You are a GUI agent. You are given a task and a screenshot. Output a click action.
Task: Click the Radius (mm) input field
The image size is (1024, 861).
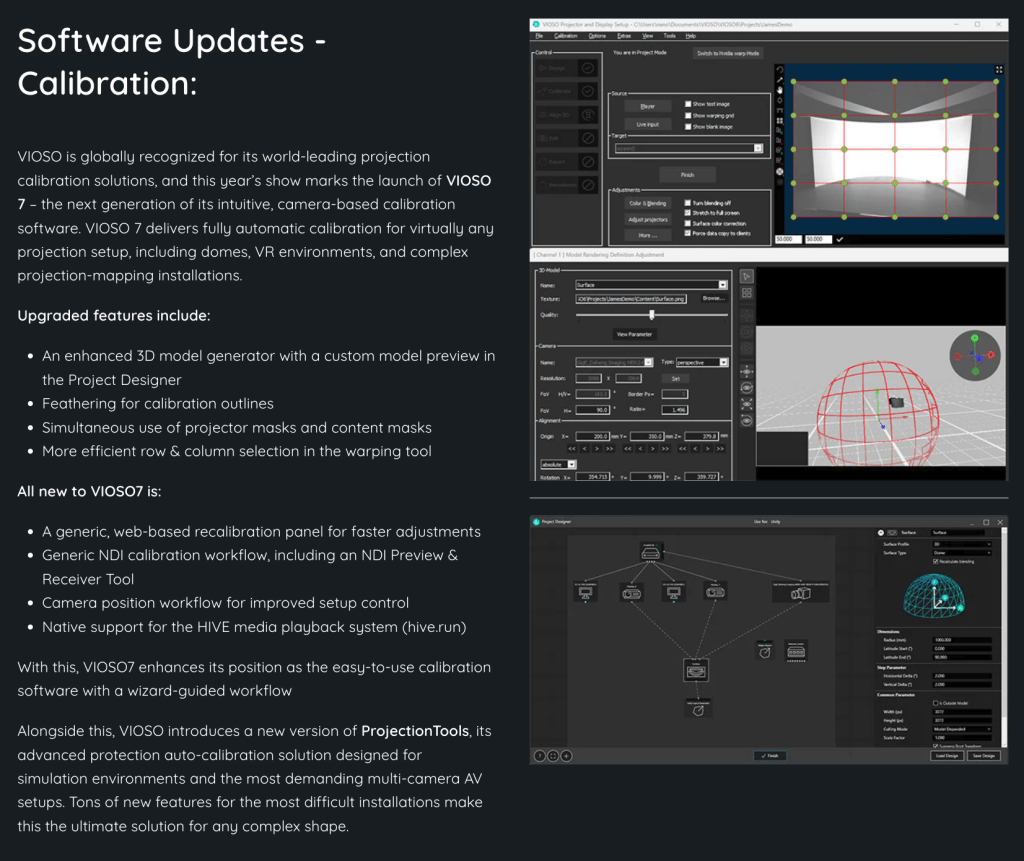960,639
